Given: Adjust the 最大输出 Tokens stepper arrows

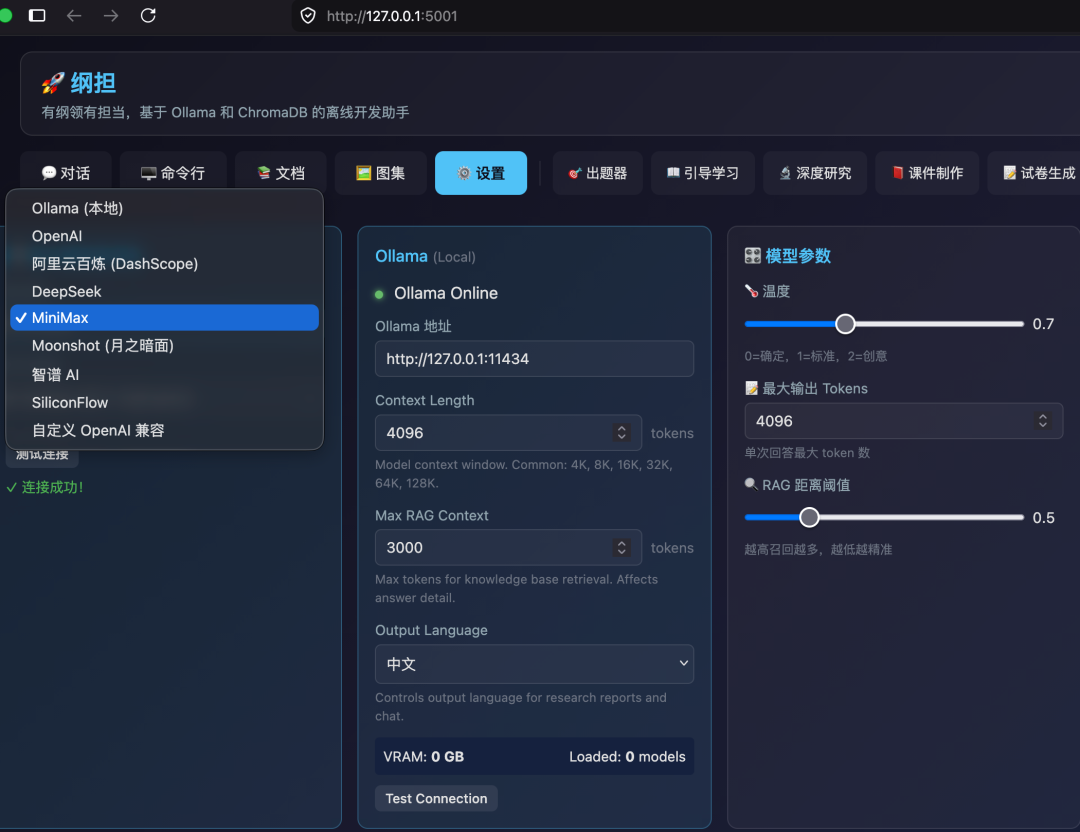Looking at the screenshot, I should (1043, 421).
